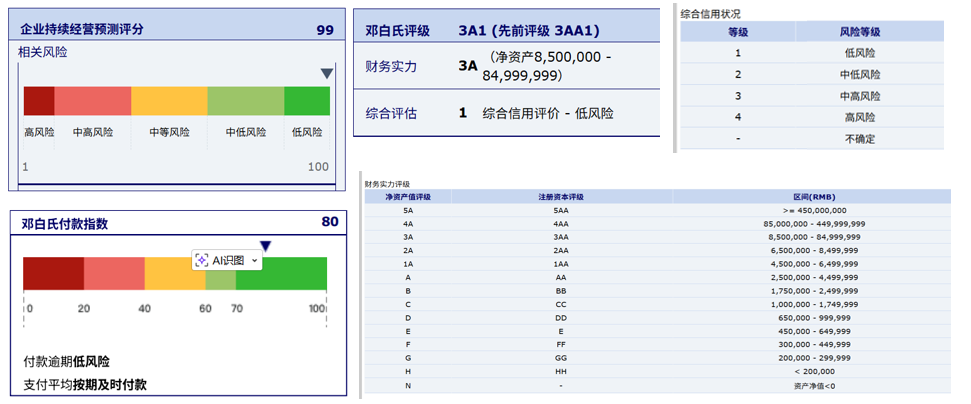Image resolution: width=971 pixels, height=404 pixels.
Task: Click dark red segment of 企业持续经营预测评分 bar
Action: pos(39,101)
